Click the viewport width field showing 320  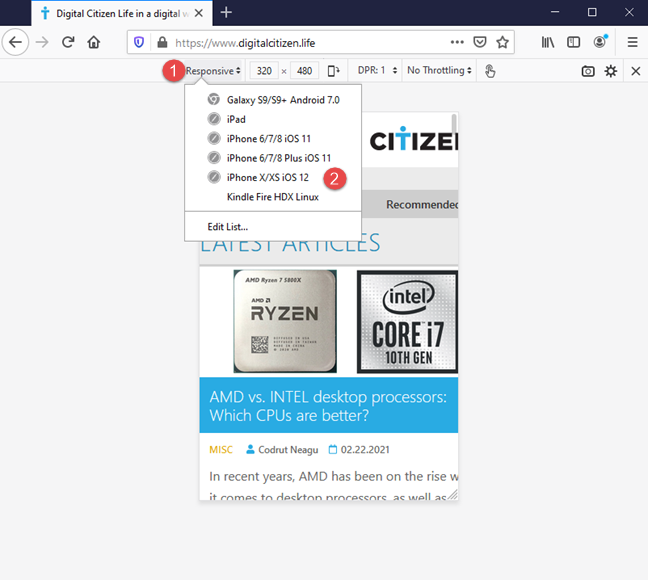(264, 71)
